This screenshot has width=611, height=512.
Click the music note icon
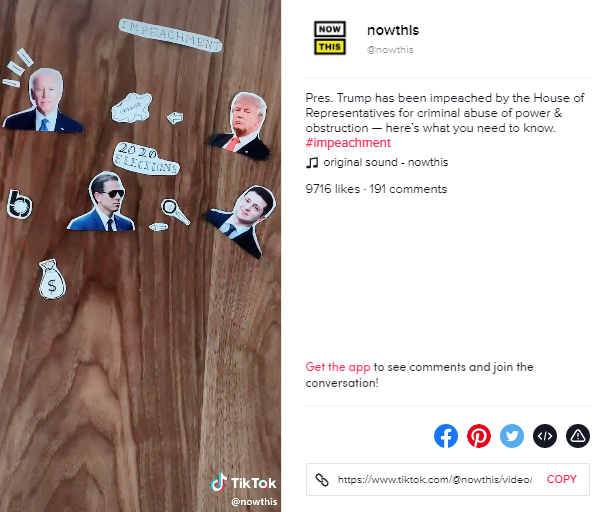click(x=312, y=162)
